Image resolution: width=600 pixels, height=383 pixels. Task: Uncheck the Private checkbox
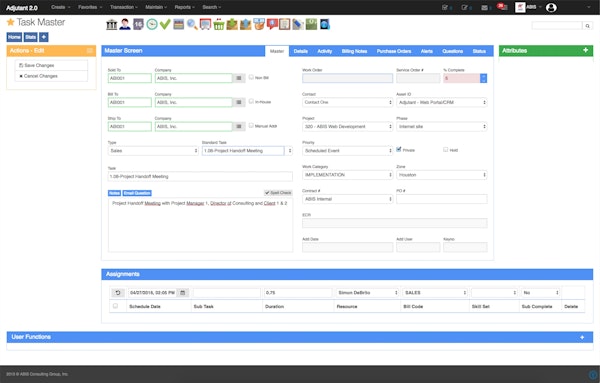[x=399, y=150]
